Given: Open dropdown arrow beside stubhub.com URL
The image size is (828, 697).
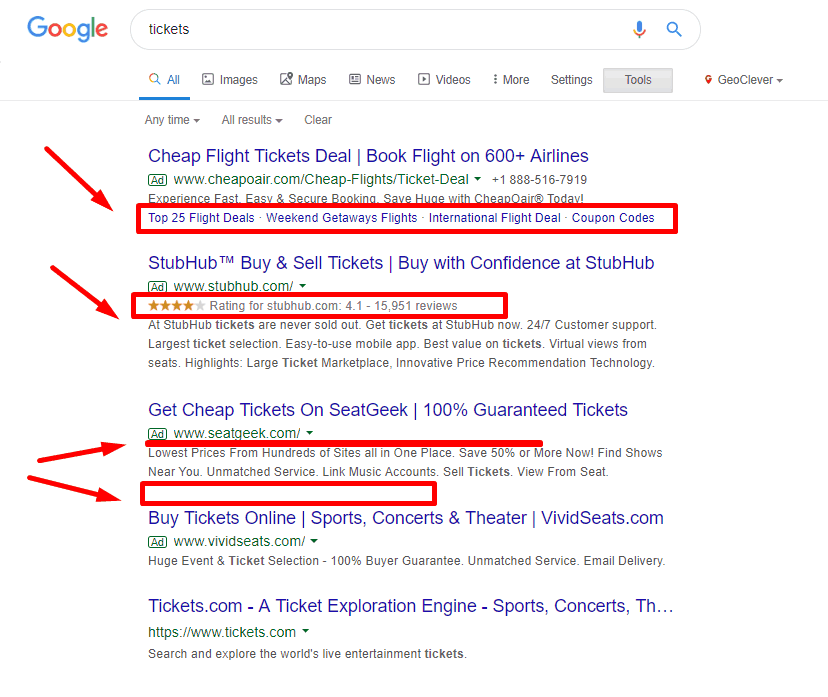Looking at the screenshot, I should [x=303, y=286].
